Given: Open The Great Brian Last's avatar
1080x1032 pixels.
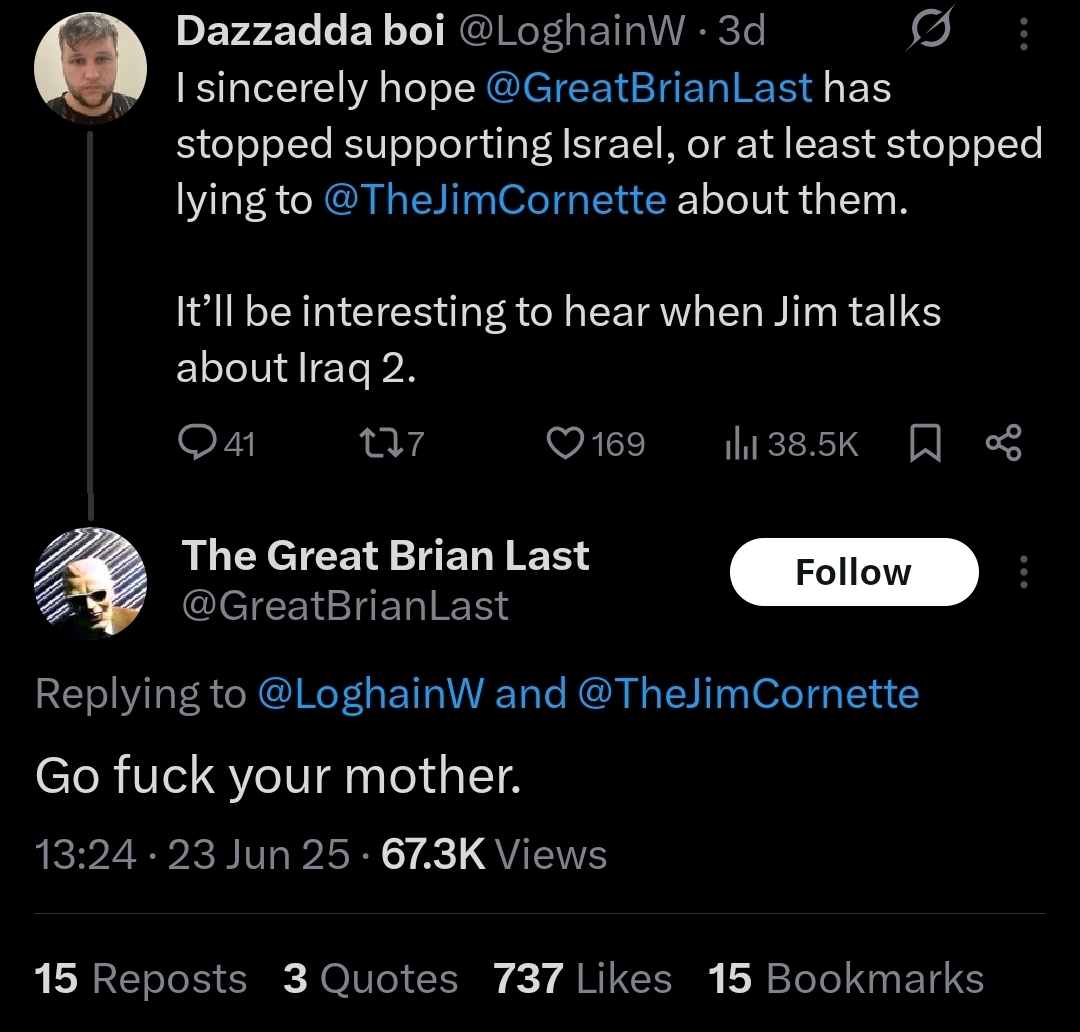Looking at the screenshot, I should 90,583.
